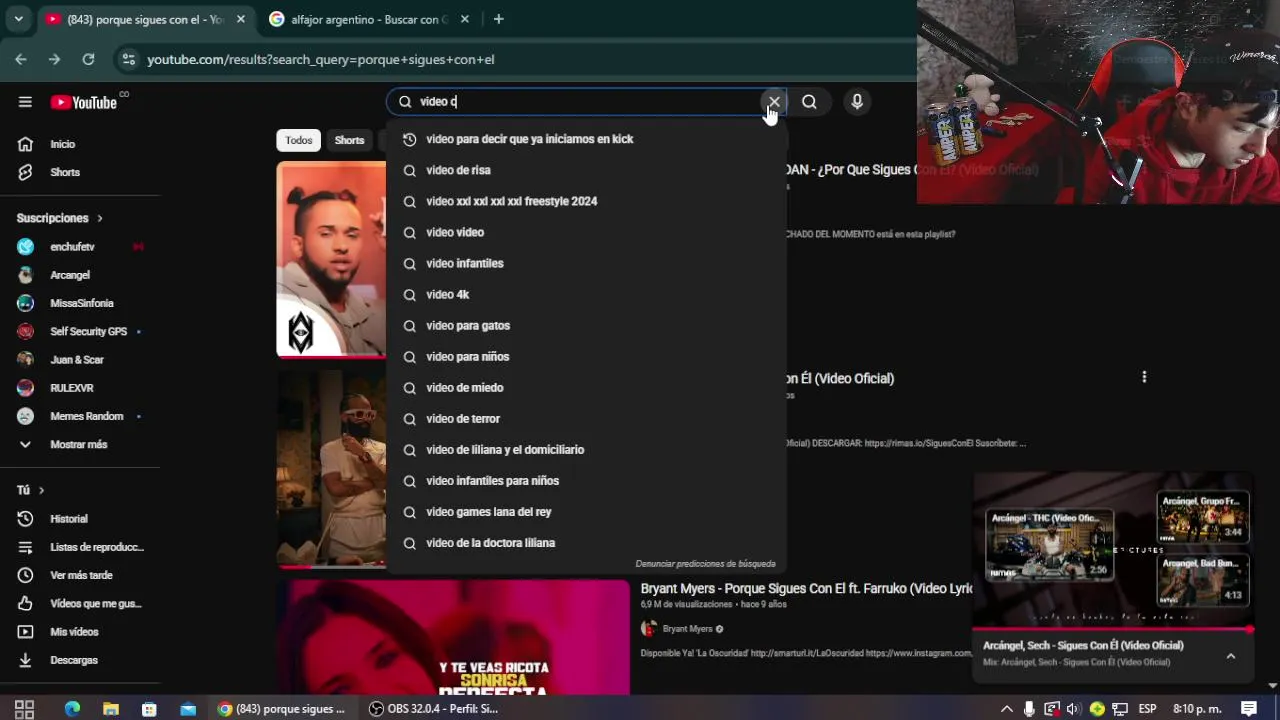Viewport: 1280px width, 720px height.
Task: View site information icon in address bar
Action: pos(128,59)
